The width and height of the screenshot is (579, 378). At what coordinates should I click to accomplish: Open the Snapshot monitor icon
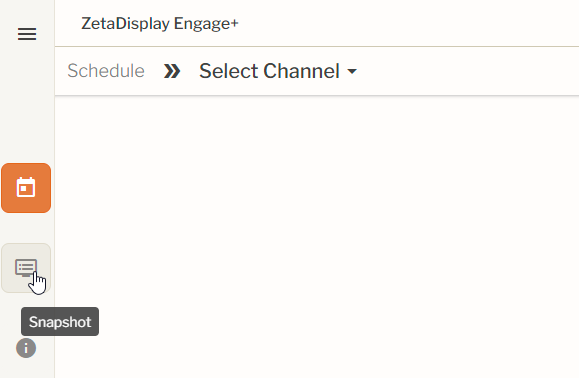point(26,268)
